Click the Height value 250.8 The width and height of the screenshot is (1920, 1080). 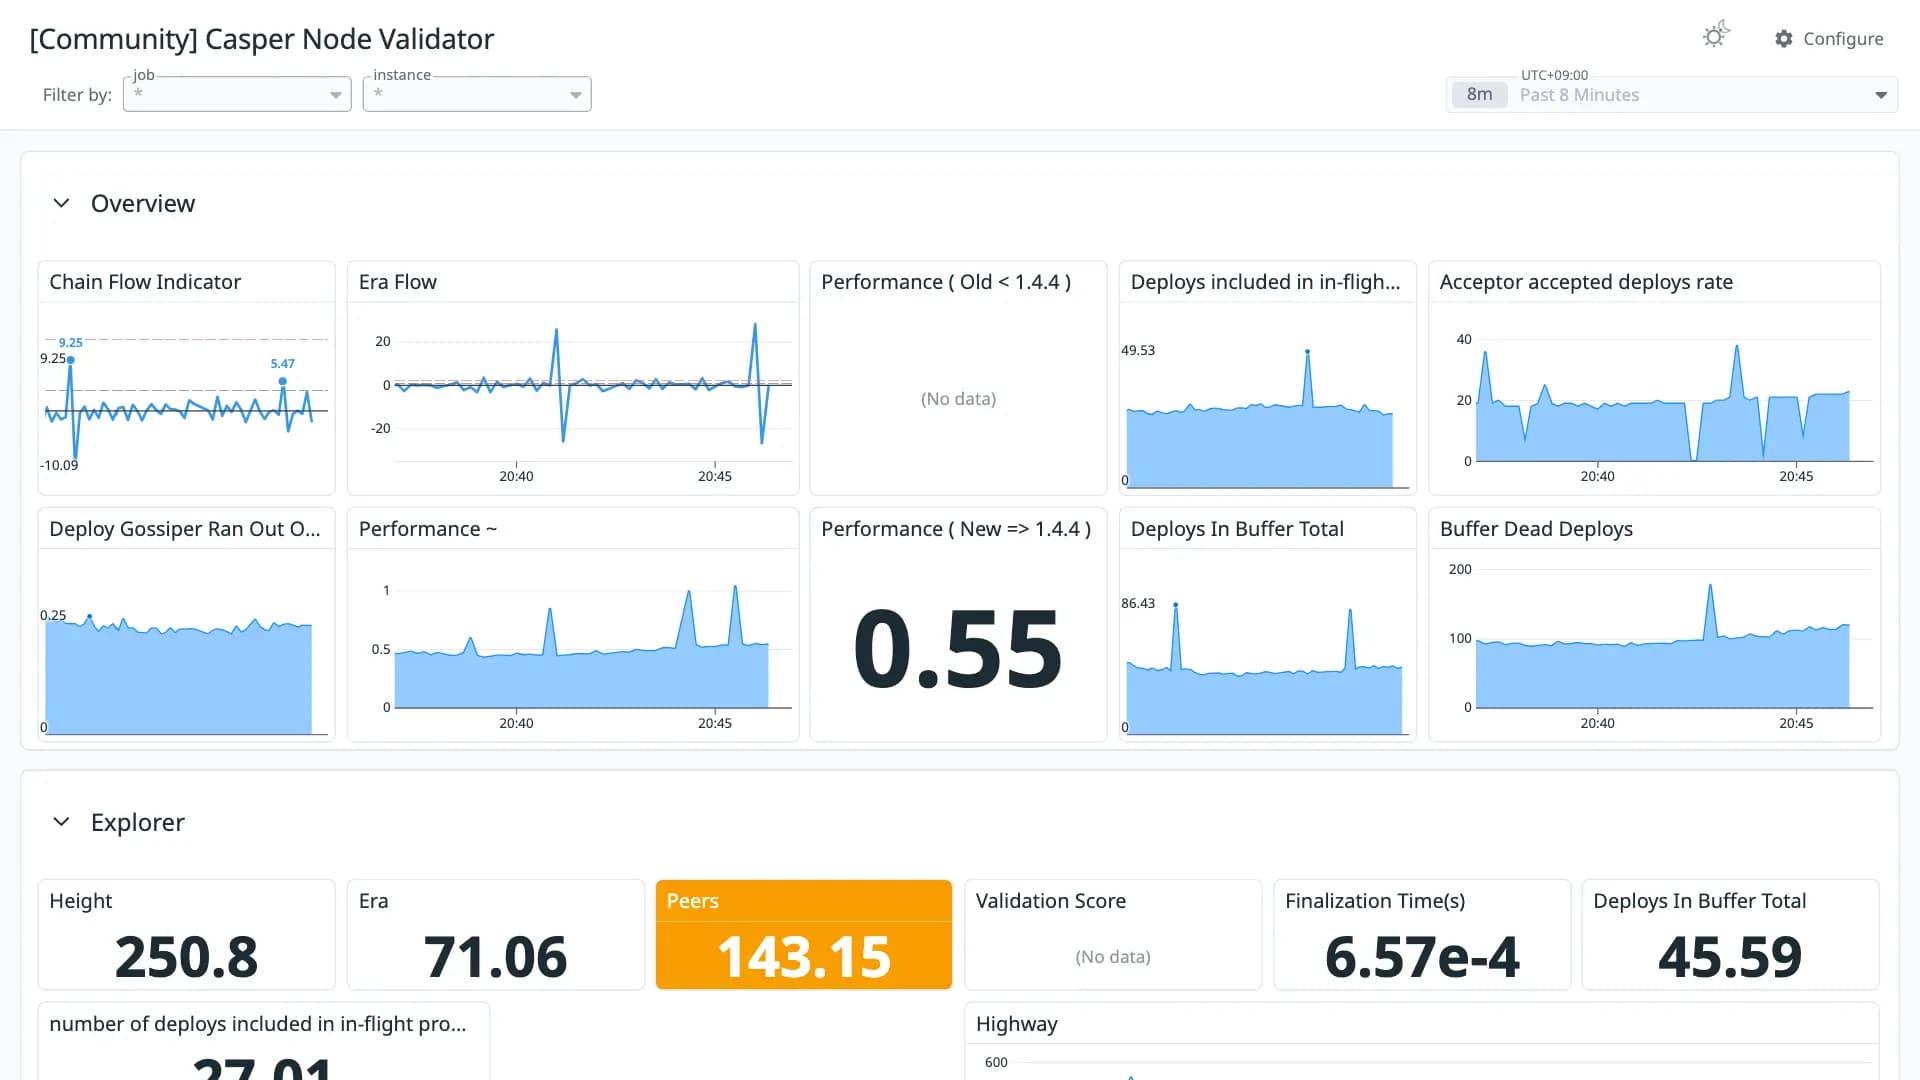pyautogui.click(x=186, y=957)
